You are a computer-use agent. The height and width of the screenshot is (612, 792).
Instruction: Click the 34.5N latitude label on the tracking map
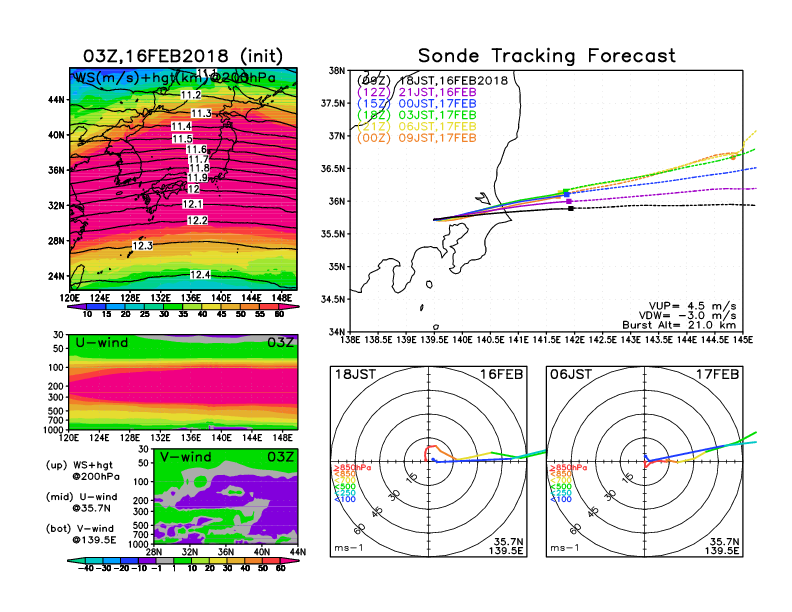pyautogui.click(x=333, y=299)
